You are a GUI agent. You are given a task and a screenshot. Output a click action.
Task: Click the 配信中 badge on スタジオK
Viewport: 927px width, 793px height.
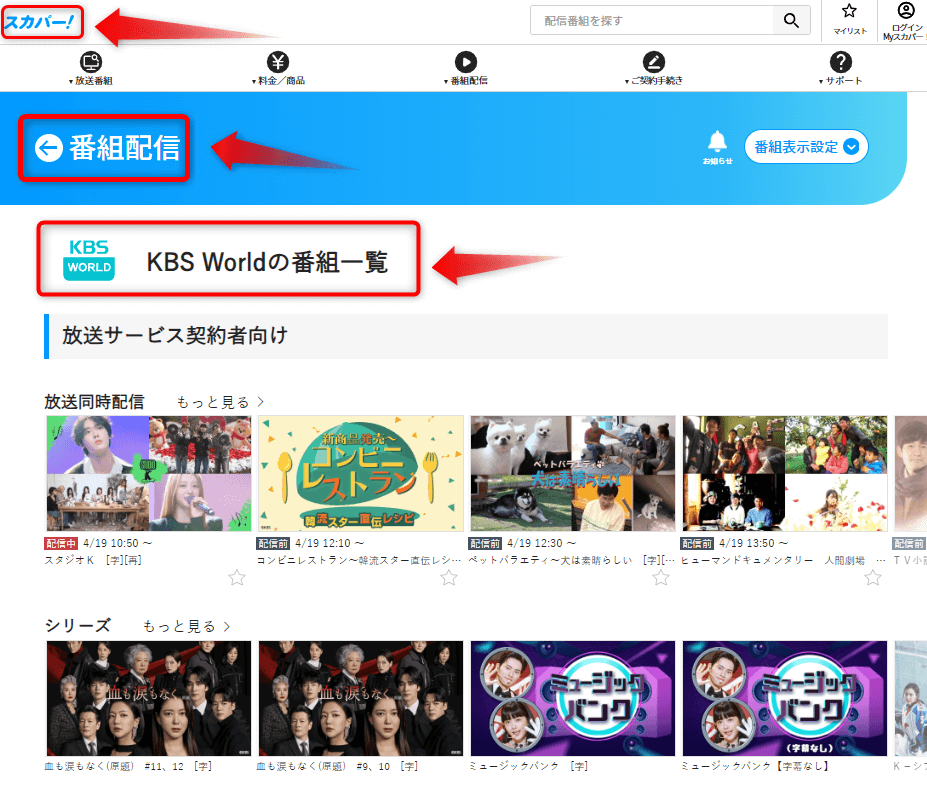point(61,543)
